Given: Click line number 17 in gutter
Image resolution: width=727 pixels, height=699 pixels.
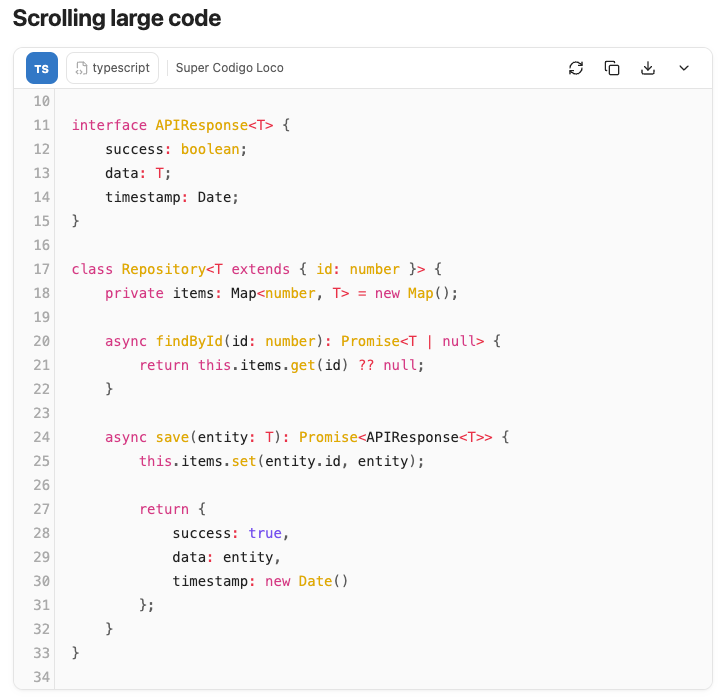Looking at the screenshot, I should [x=41, y=269].
